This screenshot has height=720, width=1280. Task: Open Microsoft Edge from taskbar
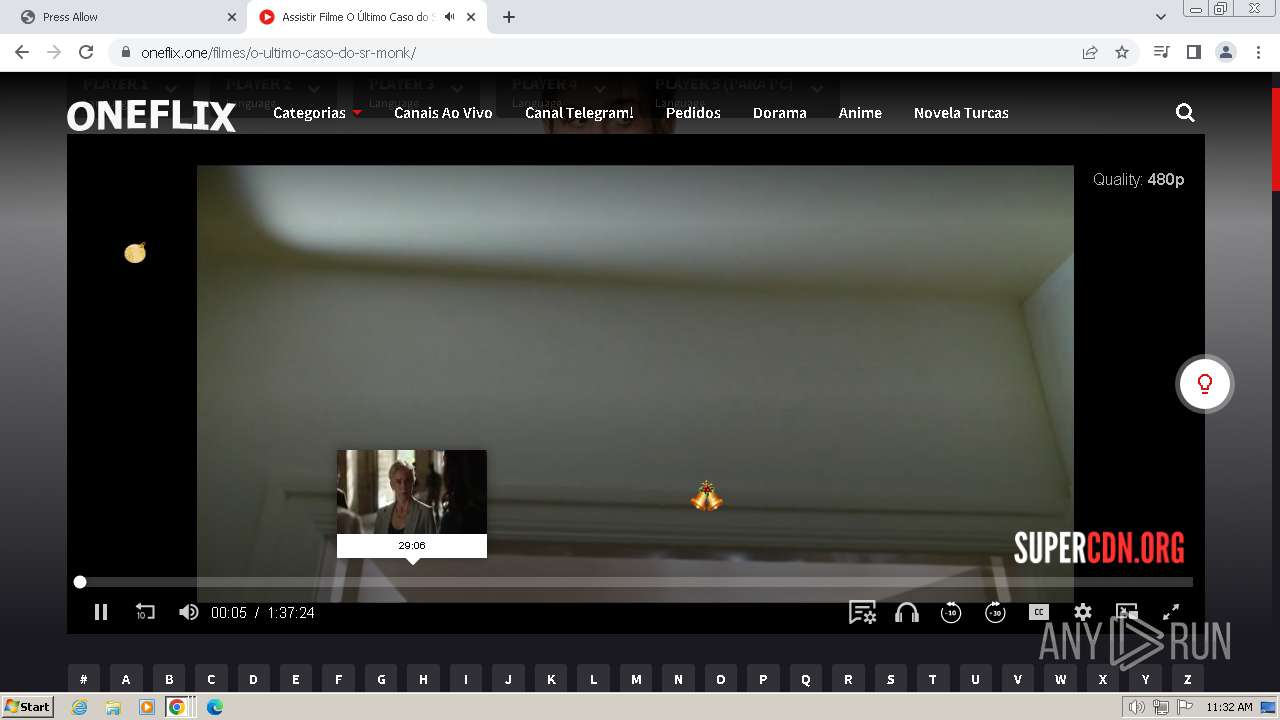(214, 707)
